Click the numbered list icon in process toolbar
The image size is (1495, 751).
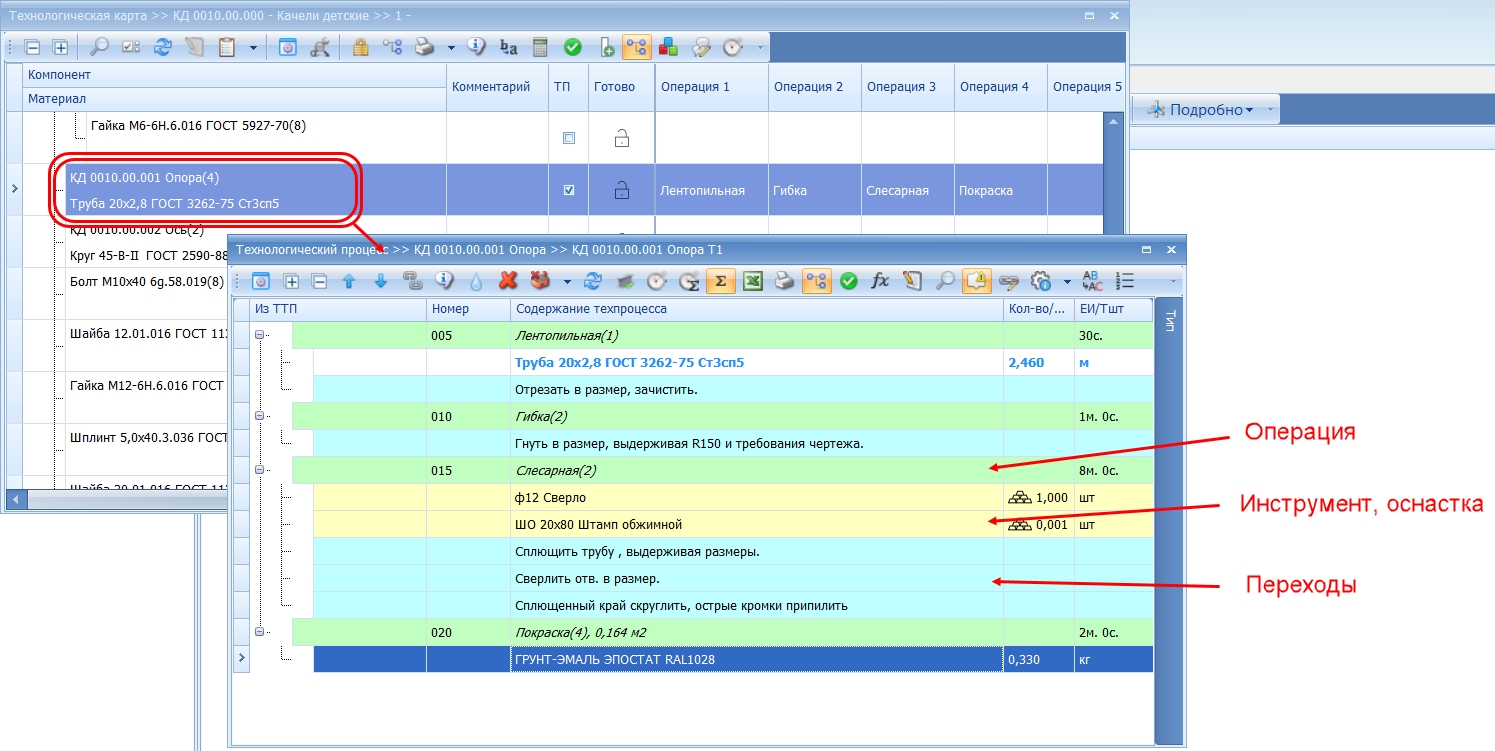[x=1125, y=281]
